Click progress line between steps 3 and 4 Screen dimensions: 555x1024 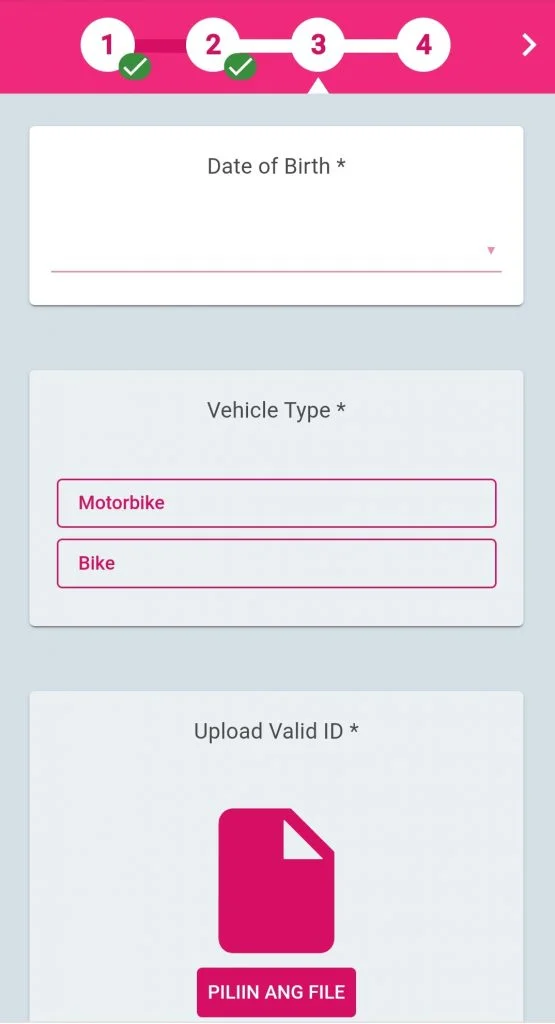371,46
